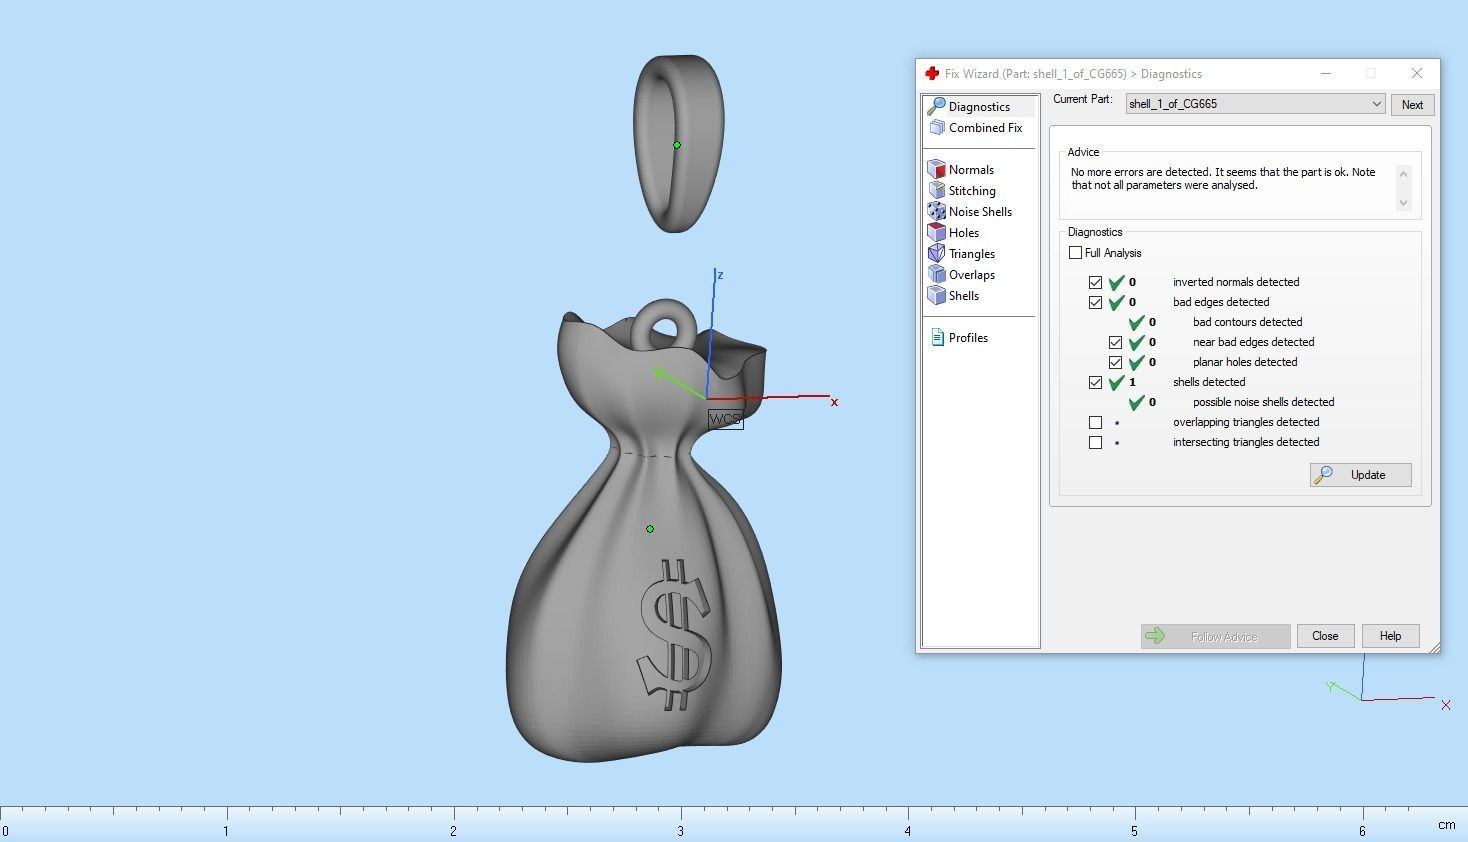
Task: Click the ruler mark labeled 3
Action: click(681, 831)
